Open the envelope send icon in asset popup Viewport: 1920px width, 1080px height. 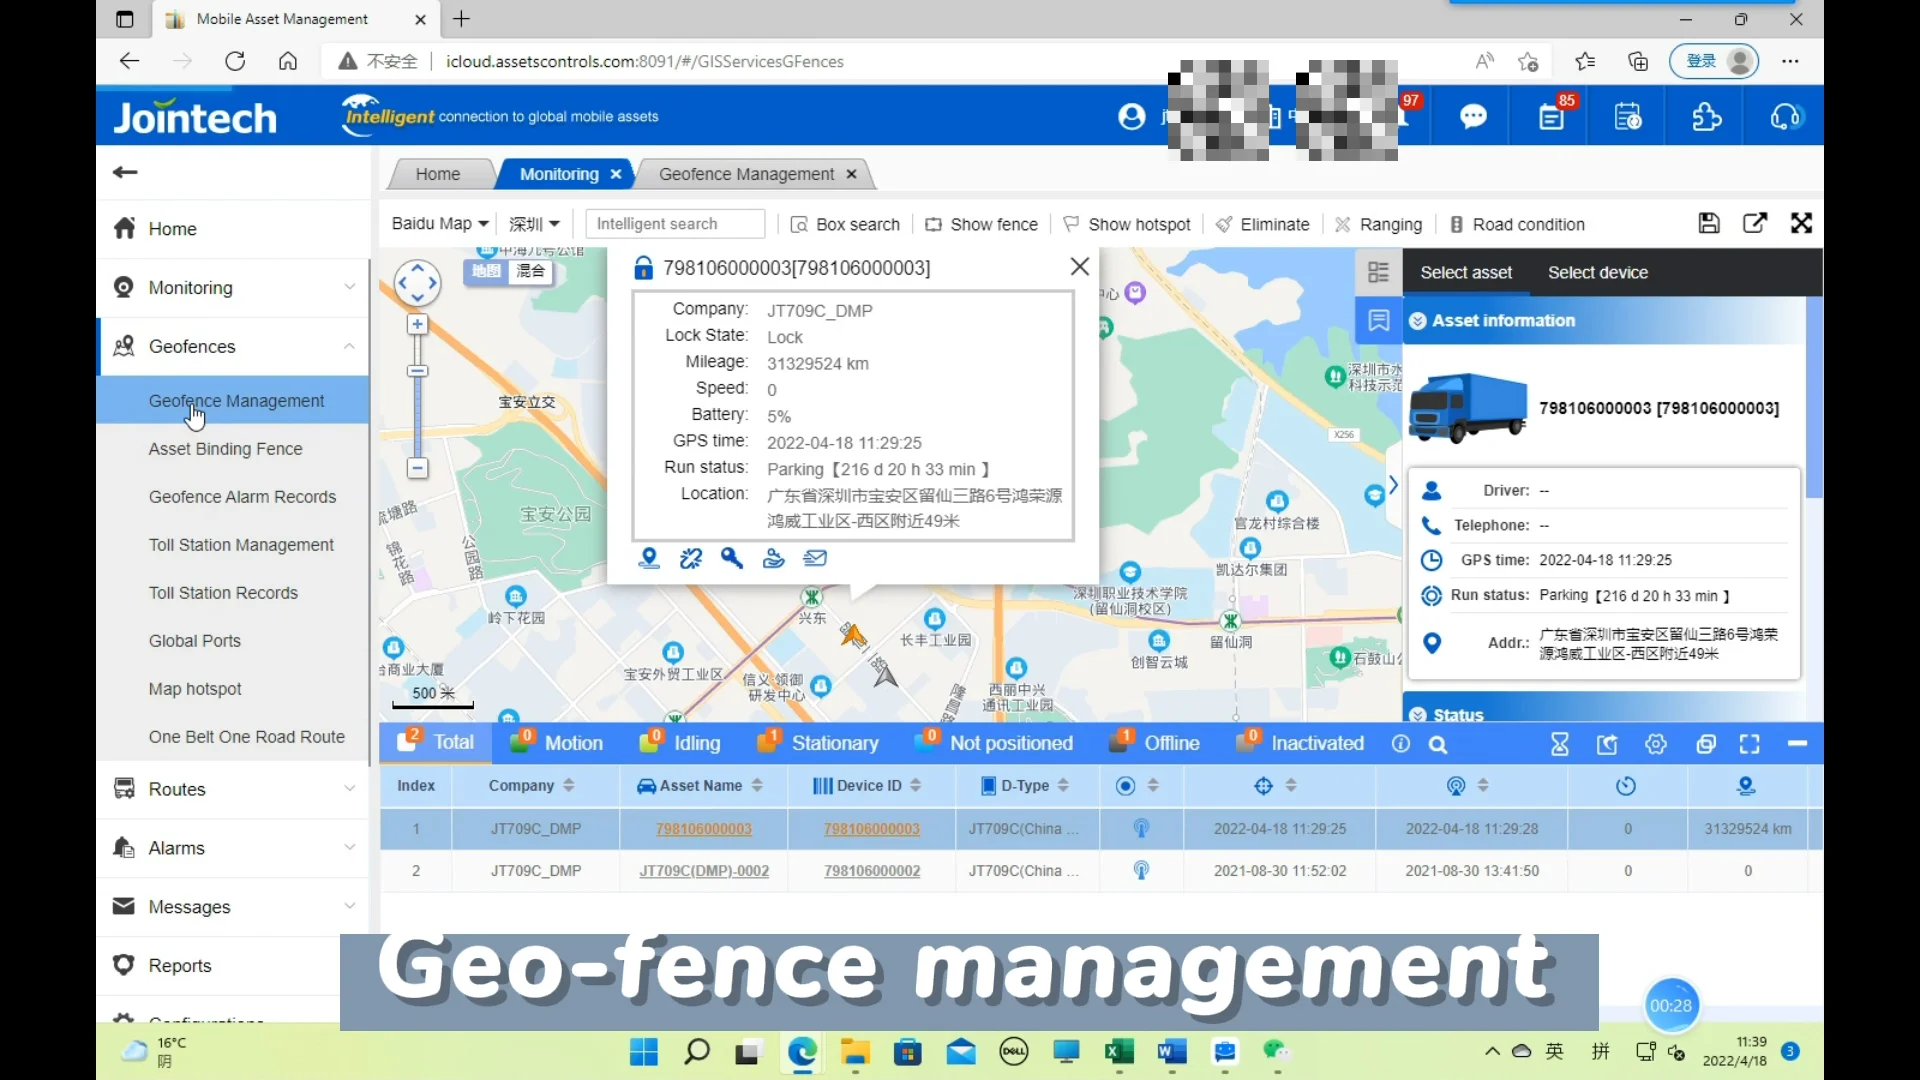(815, 558)
